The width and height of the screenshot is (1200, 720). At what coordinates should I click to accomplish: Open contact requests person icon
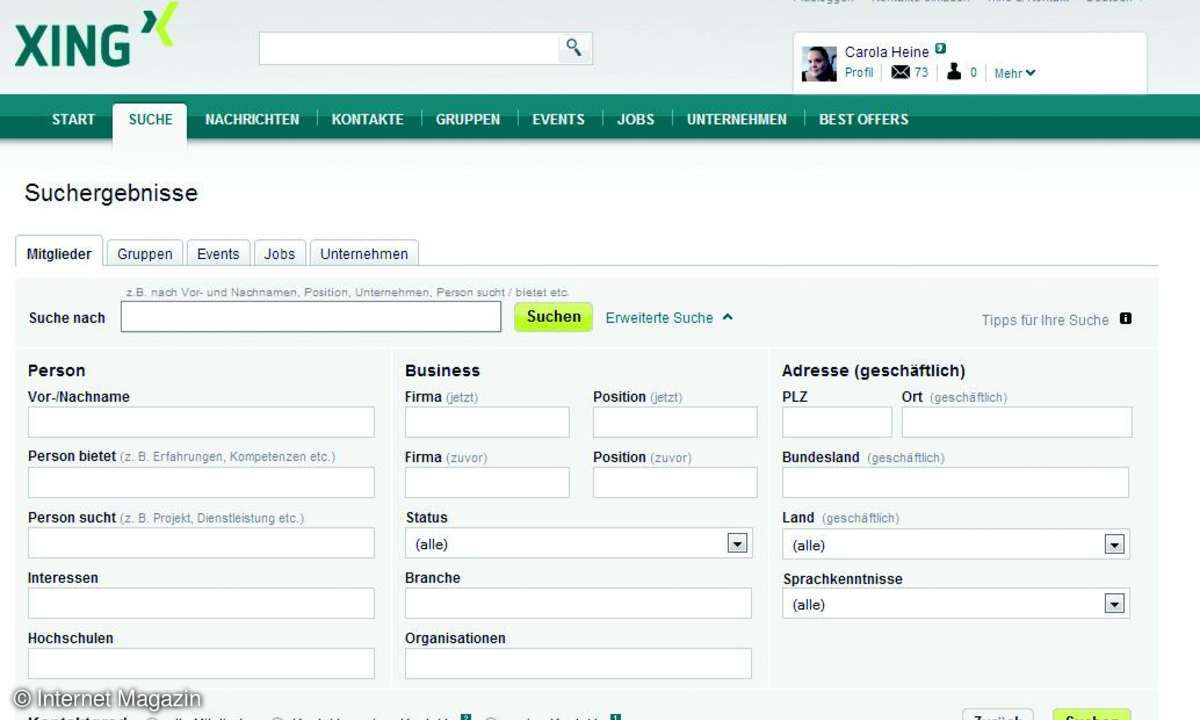(x=954, y=71)
